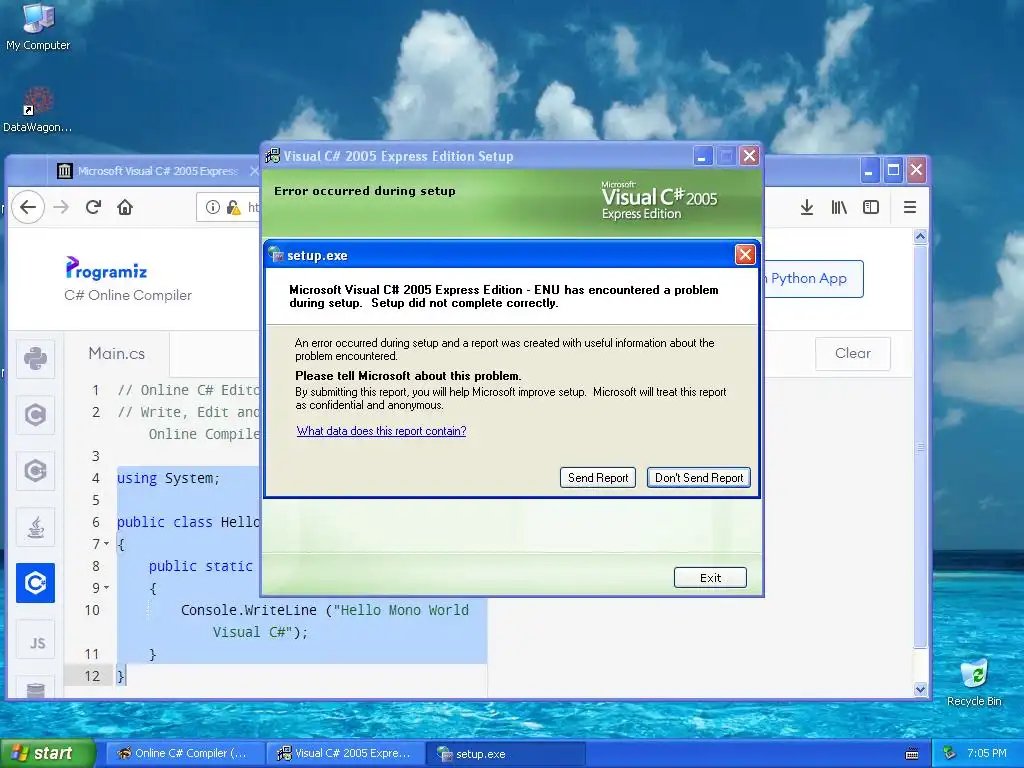The image size is (1024, 768).
Task: Maximize the browser window
Action: coord(893,170)
